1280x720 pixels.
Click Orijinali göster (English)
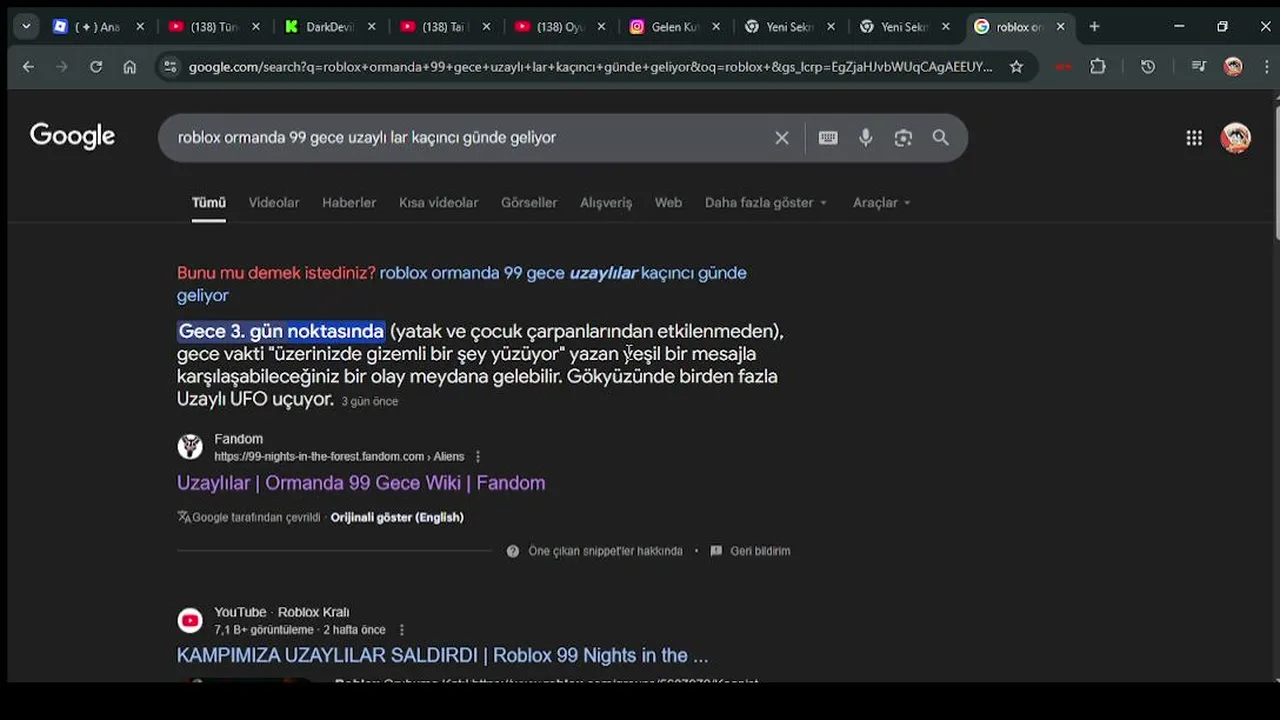(x=397, y=517)
